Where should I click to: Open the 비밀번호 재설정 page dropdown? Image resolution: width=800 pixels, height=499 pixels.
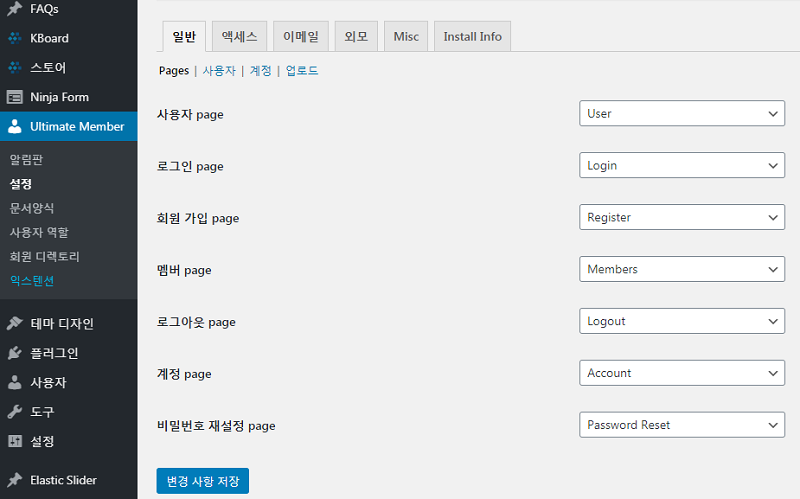tap(682, 425)
